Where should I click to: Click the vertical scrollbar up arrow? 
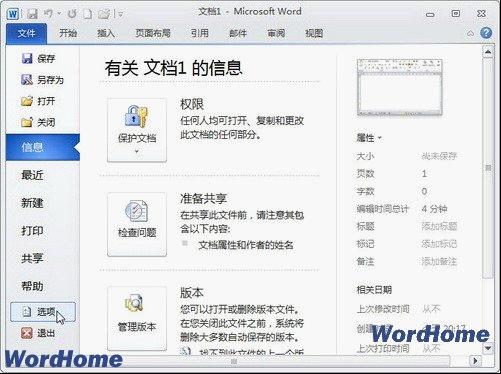[x=488, y=52]
